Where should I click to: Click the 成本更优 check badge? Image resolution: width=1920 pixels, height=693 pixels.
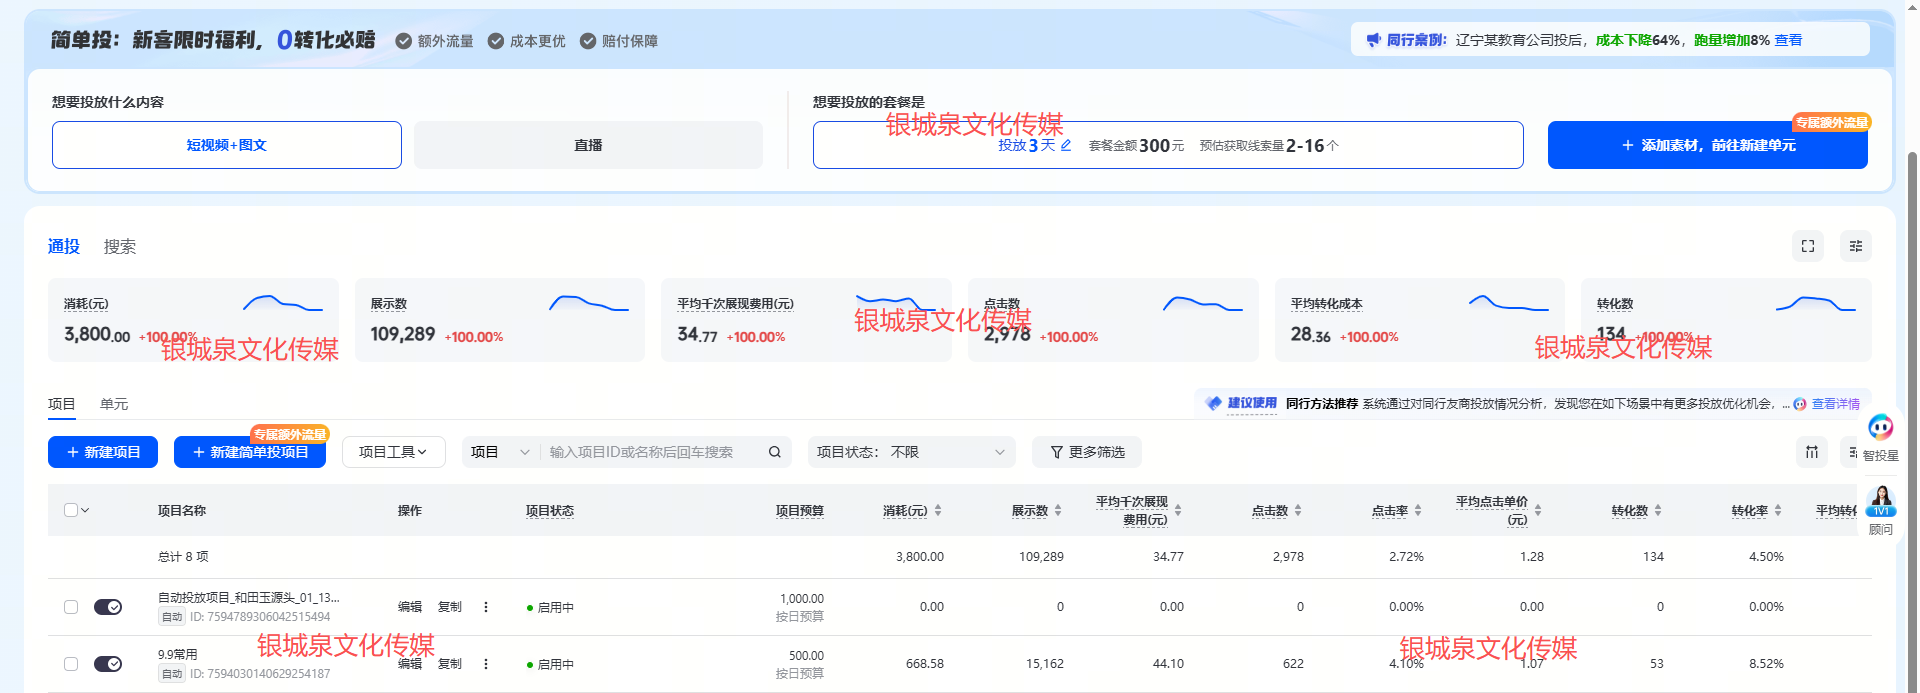[x=496, y=41]
